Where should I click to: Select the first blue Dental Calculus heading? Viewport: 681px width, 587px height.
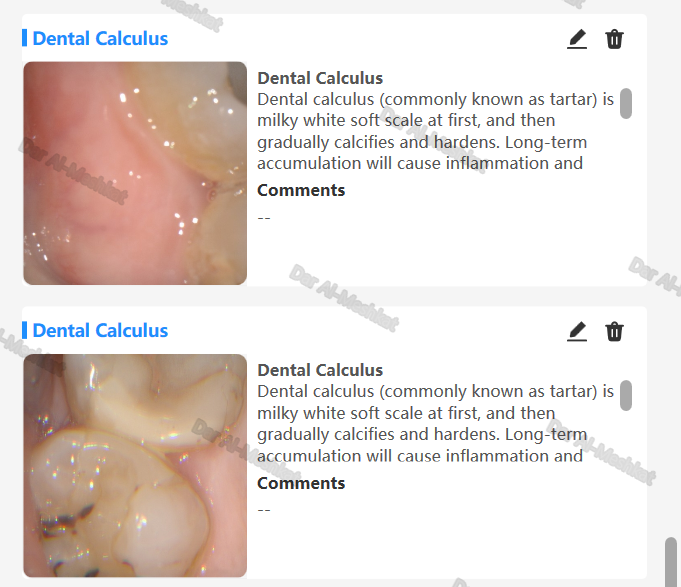(100, 38)
